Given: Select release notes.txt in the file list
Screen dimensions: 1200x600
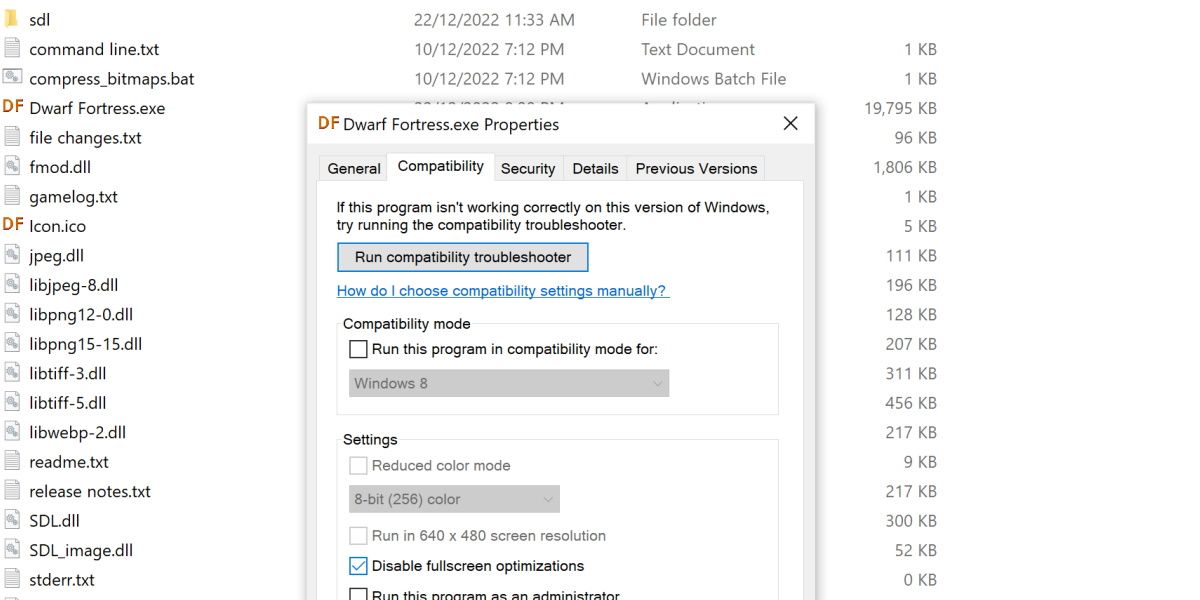Looking at the screenshot, I should coord(90,492).
